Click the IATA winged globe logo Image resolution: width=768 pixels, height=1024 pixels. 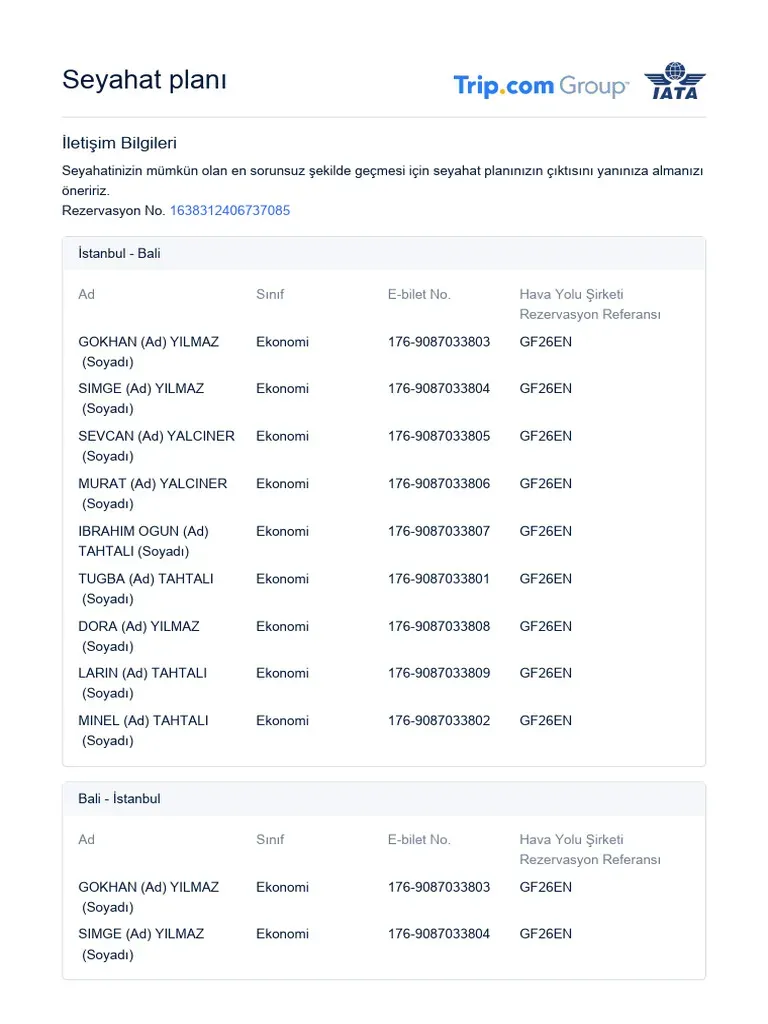pos(674,81)
